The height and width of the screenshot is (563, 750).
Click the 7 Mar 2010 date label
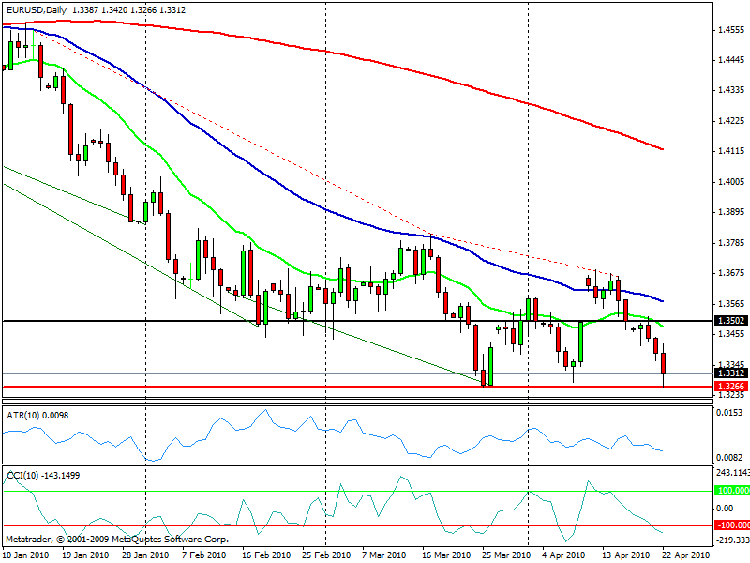point(384,555)
